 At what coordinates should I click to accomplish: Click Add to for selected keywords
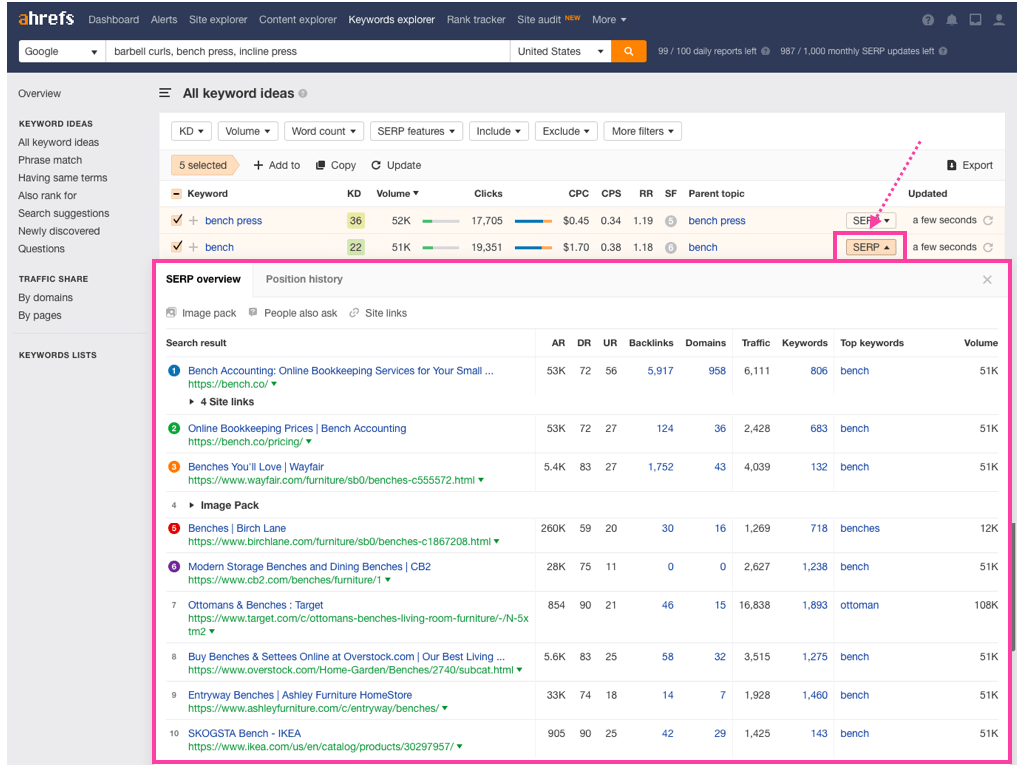pos(276,165)
